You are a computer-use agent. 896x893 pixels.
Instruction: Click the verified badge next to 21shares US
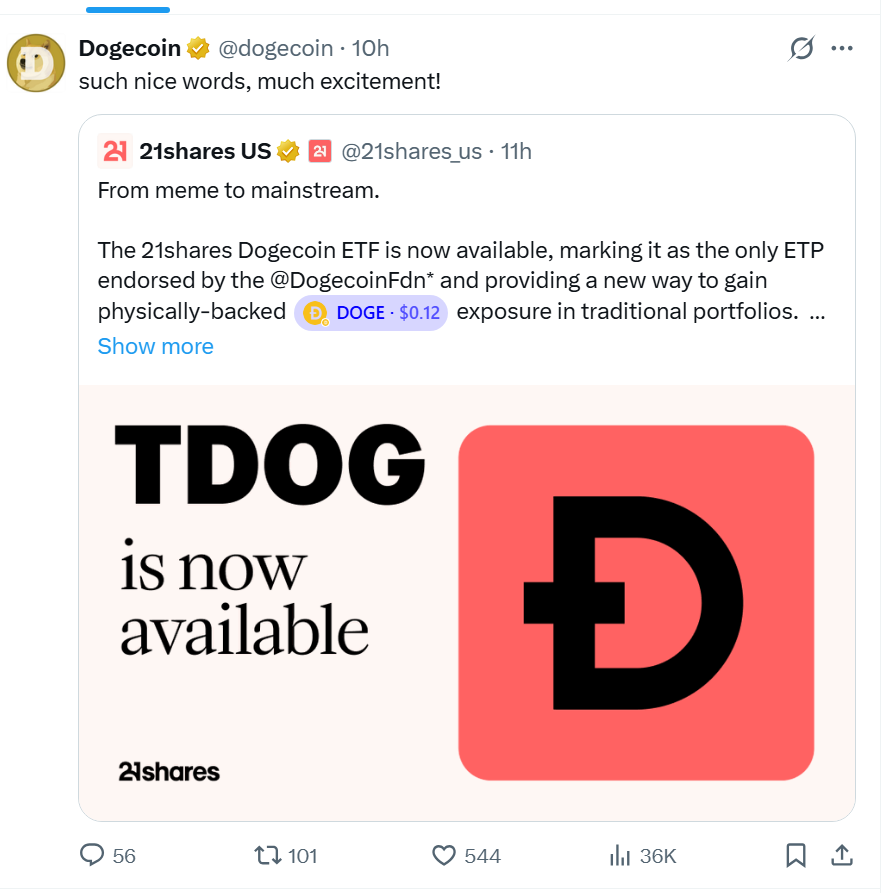289,151
